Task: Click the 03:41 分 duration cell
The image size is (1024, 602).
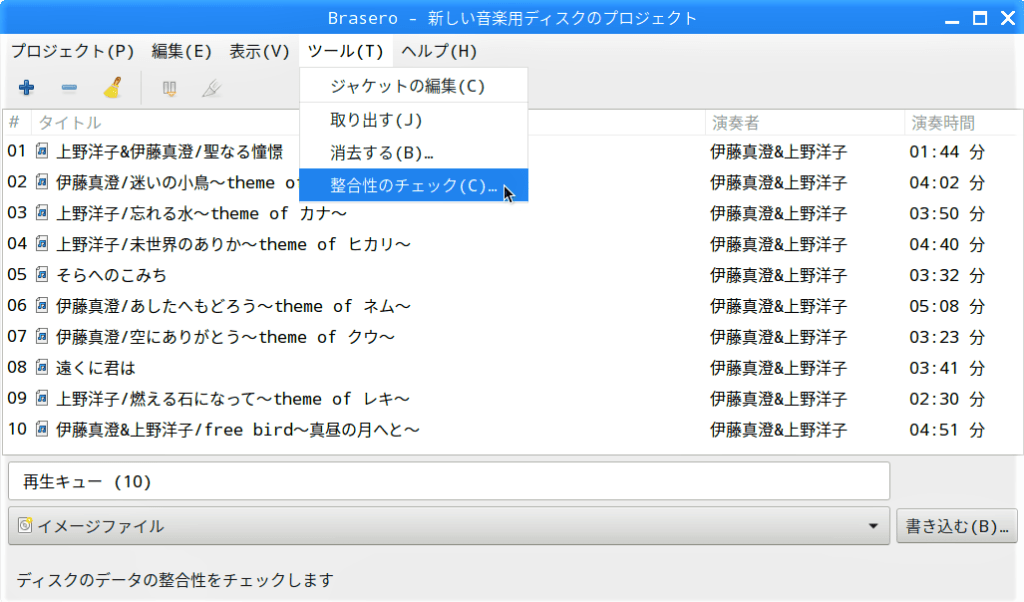Action: click(947, 368)
